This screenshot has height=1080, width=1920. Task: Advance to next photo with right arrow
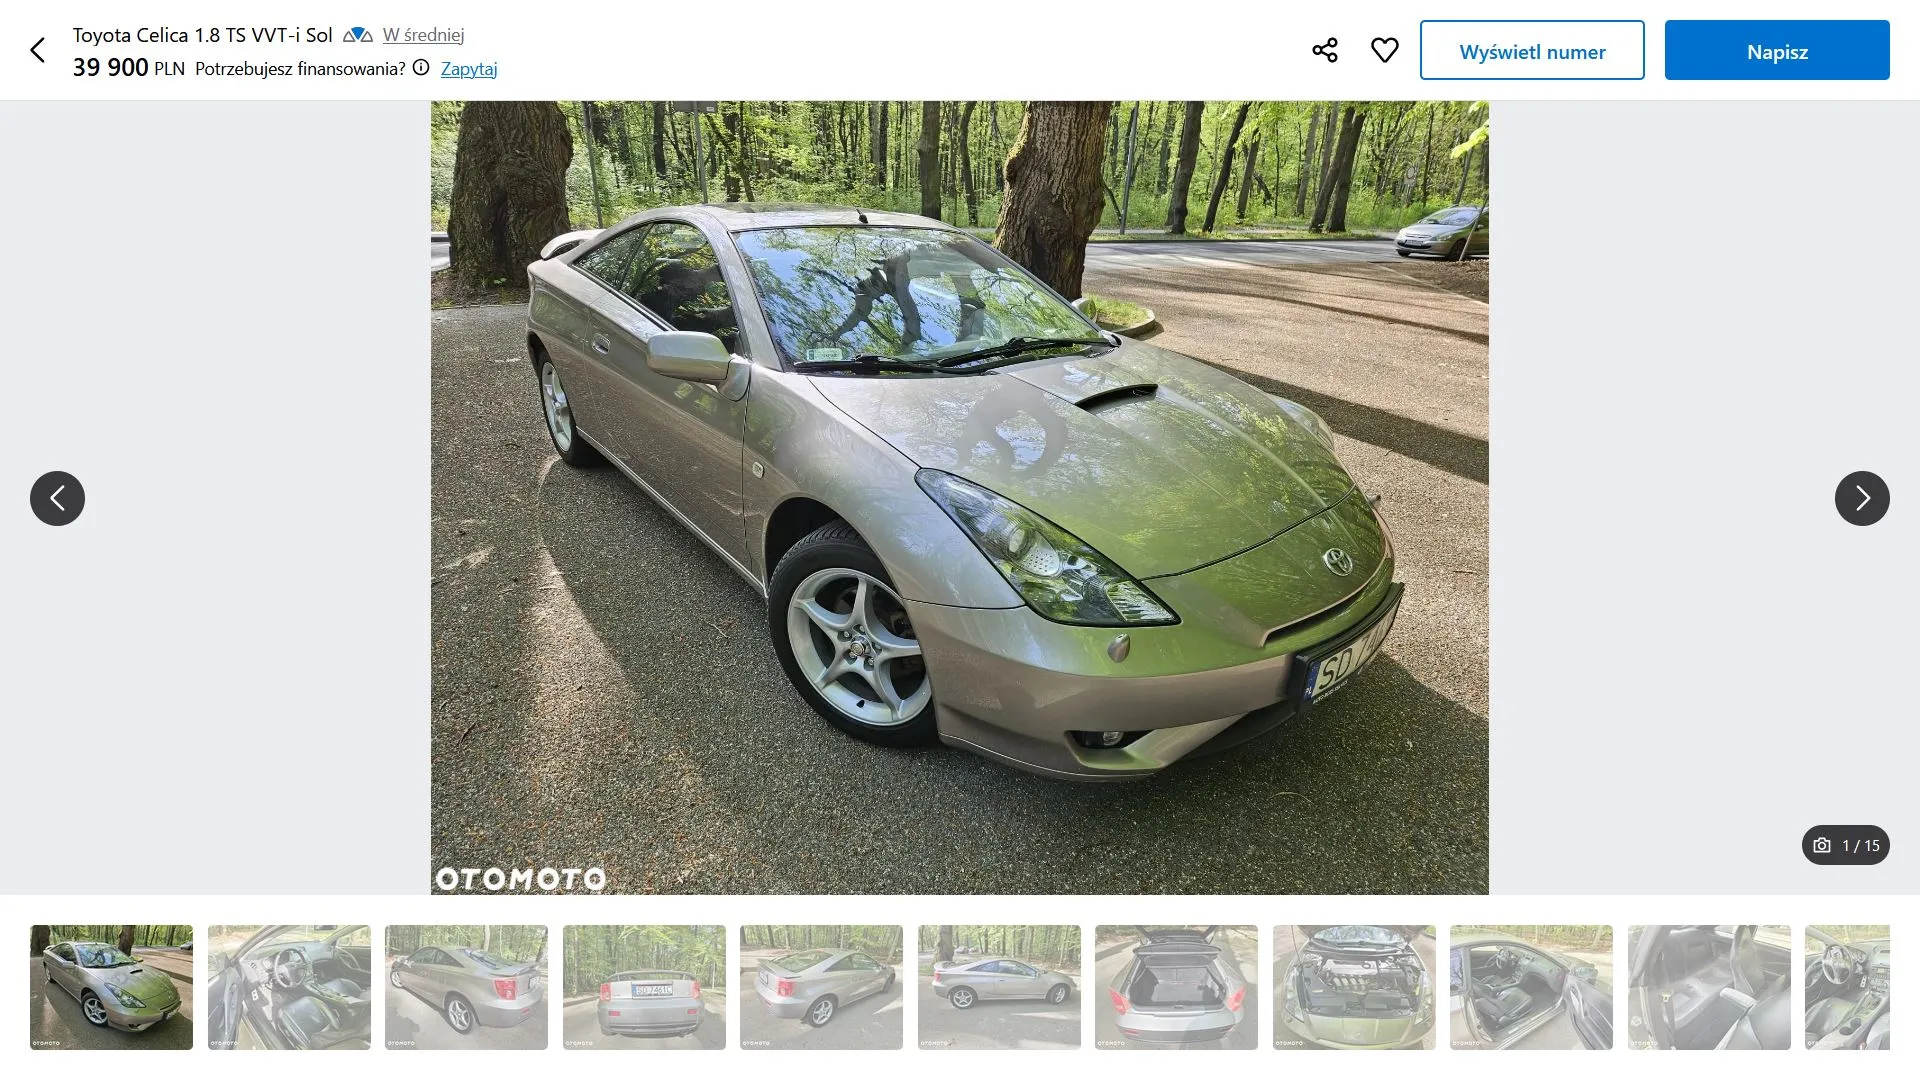click(1862, 498)
